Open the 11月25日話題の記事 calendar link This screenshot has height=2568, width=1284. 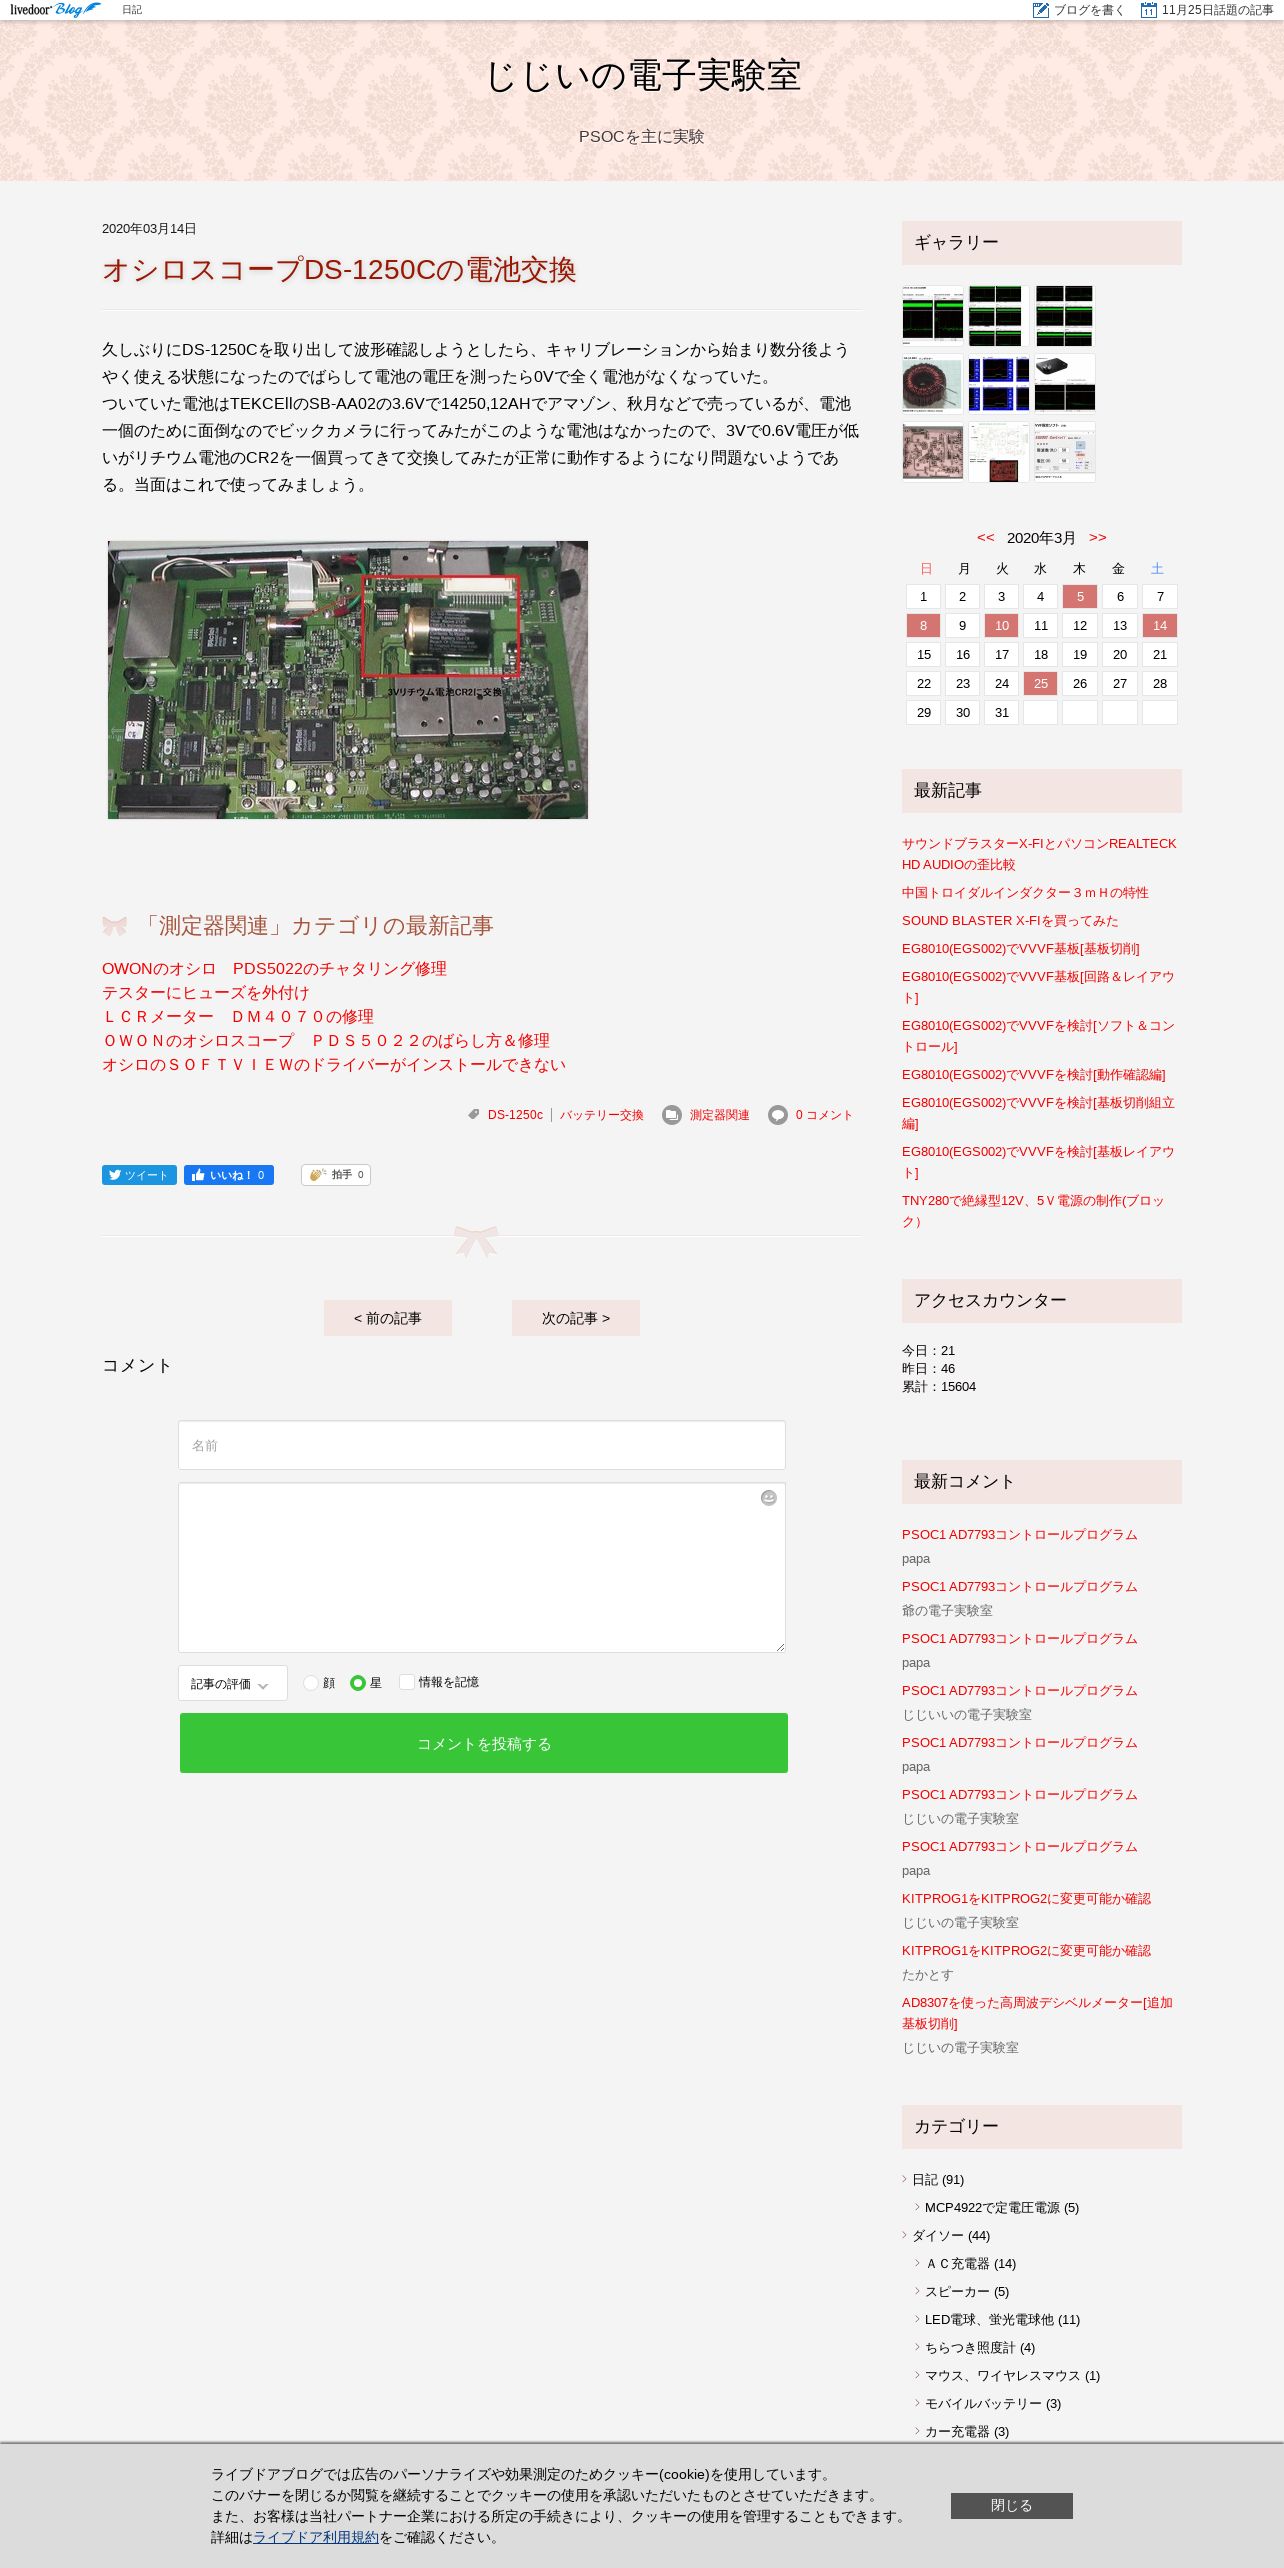tap(1207, 10)
